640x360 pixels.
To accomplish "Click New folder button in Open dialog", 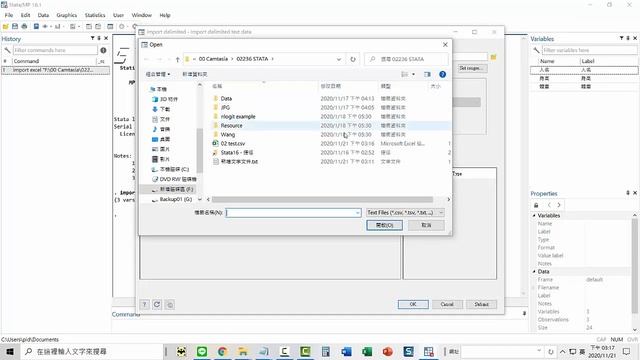I will 195,74.
